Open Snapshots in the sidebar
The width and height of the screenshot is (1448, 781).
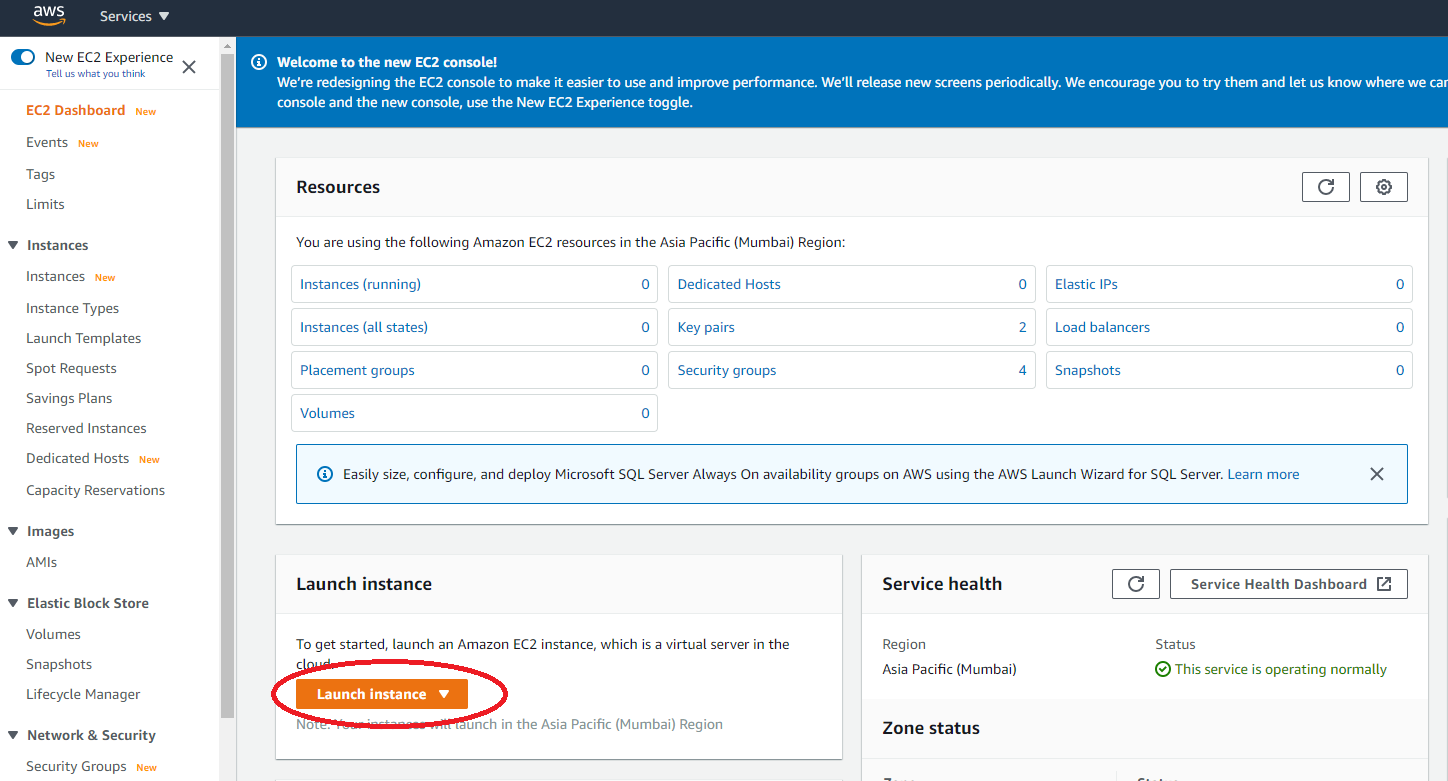[59, 664]
